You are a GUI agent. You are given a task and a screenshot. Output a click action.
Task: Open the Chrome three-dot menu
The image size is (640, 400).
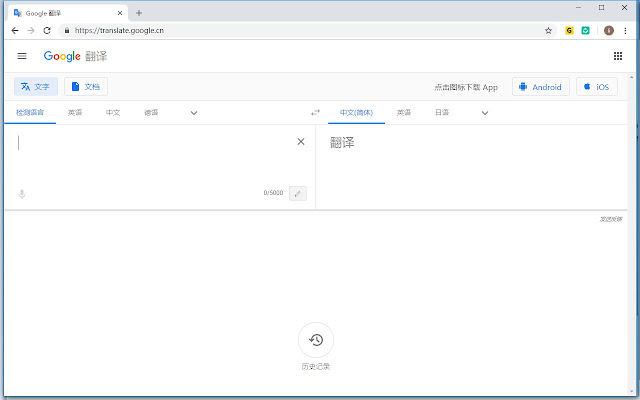click(x=625, y=30)
